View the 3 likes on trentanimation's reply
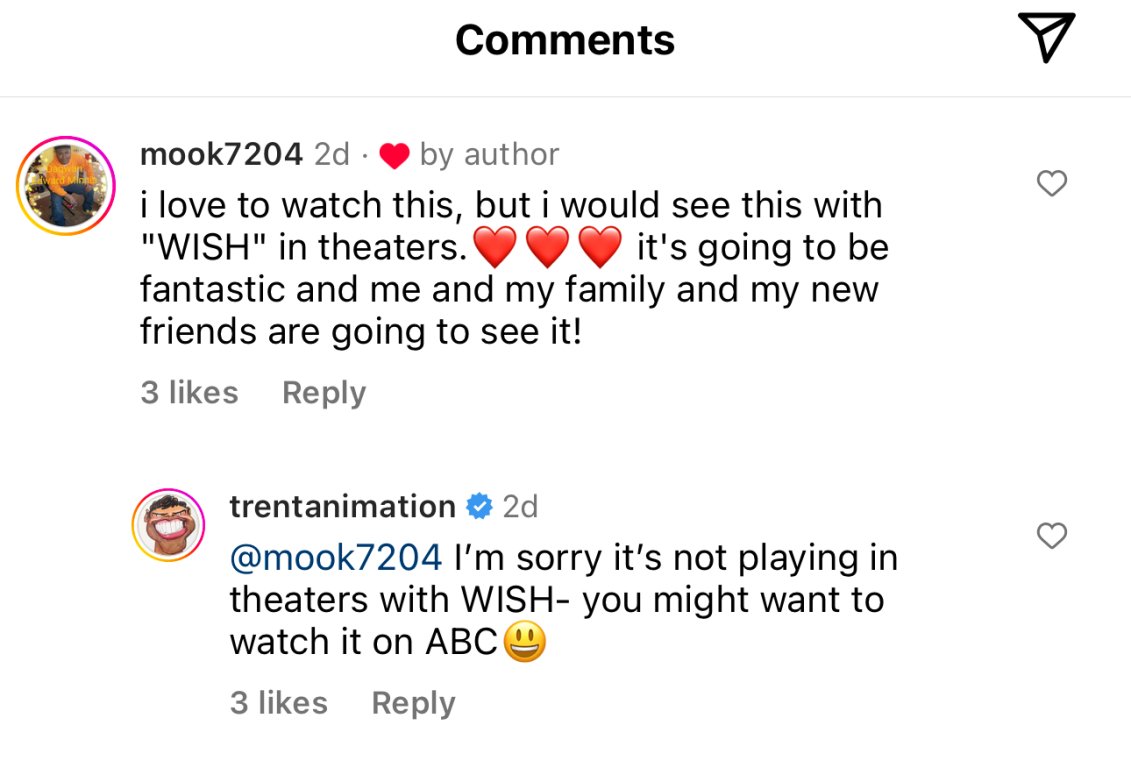 (278, 703)
